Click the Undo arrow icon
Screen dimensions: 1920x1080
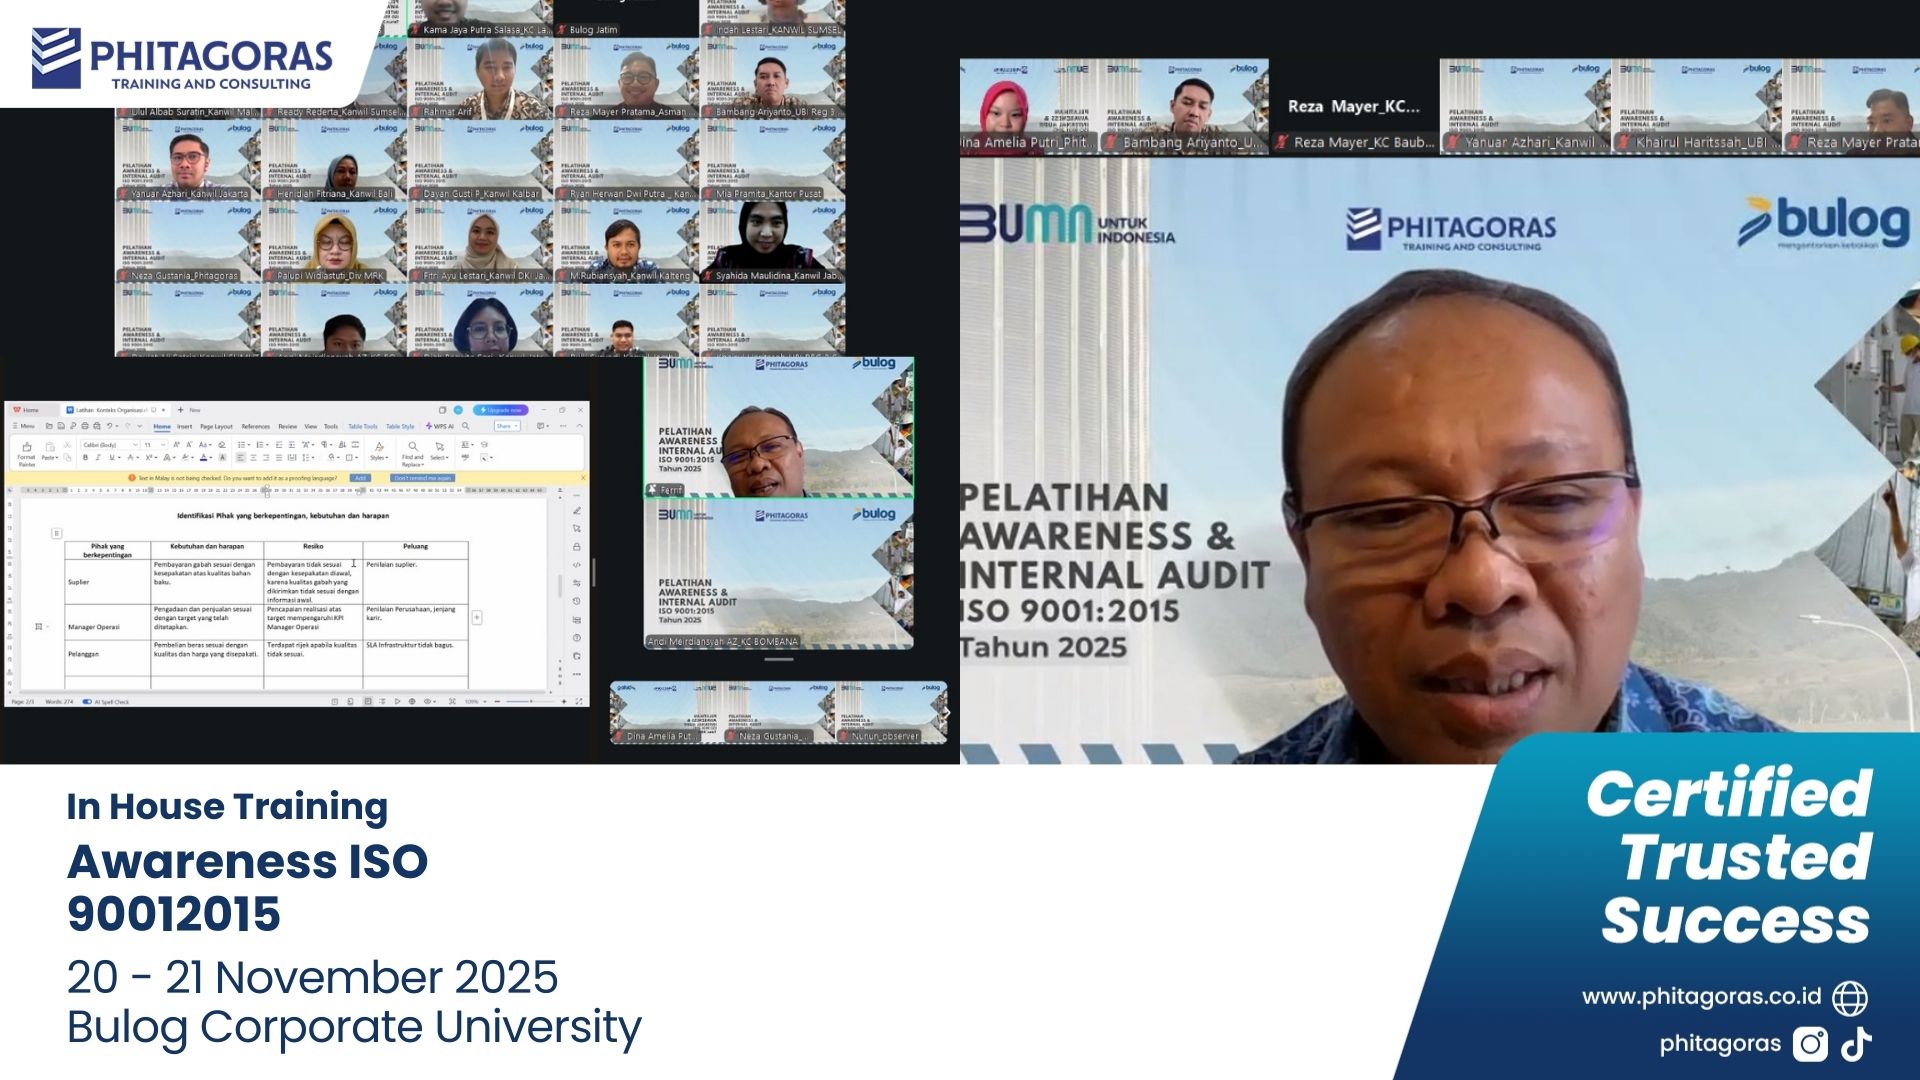click(109, 426)
